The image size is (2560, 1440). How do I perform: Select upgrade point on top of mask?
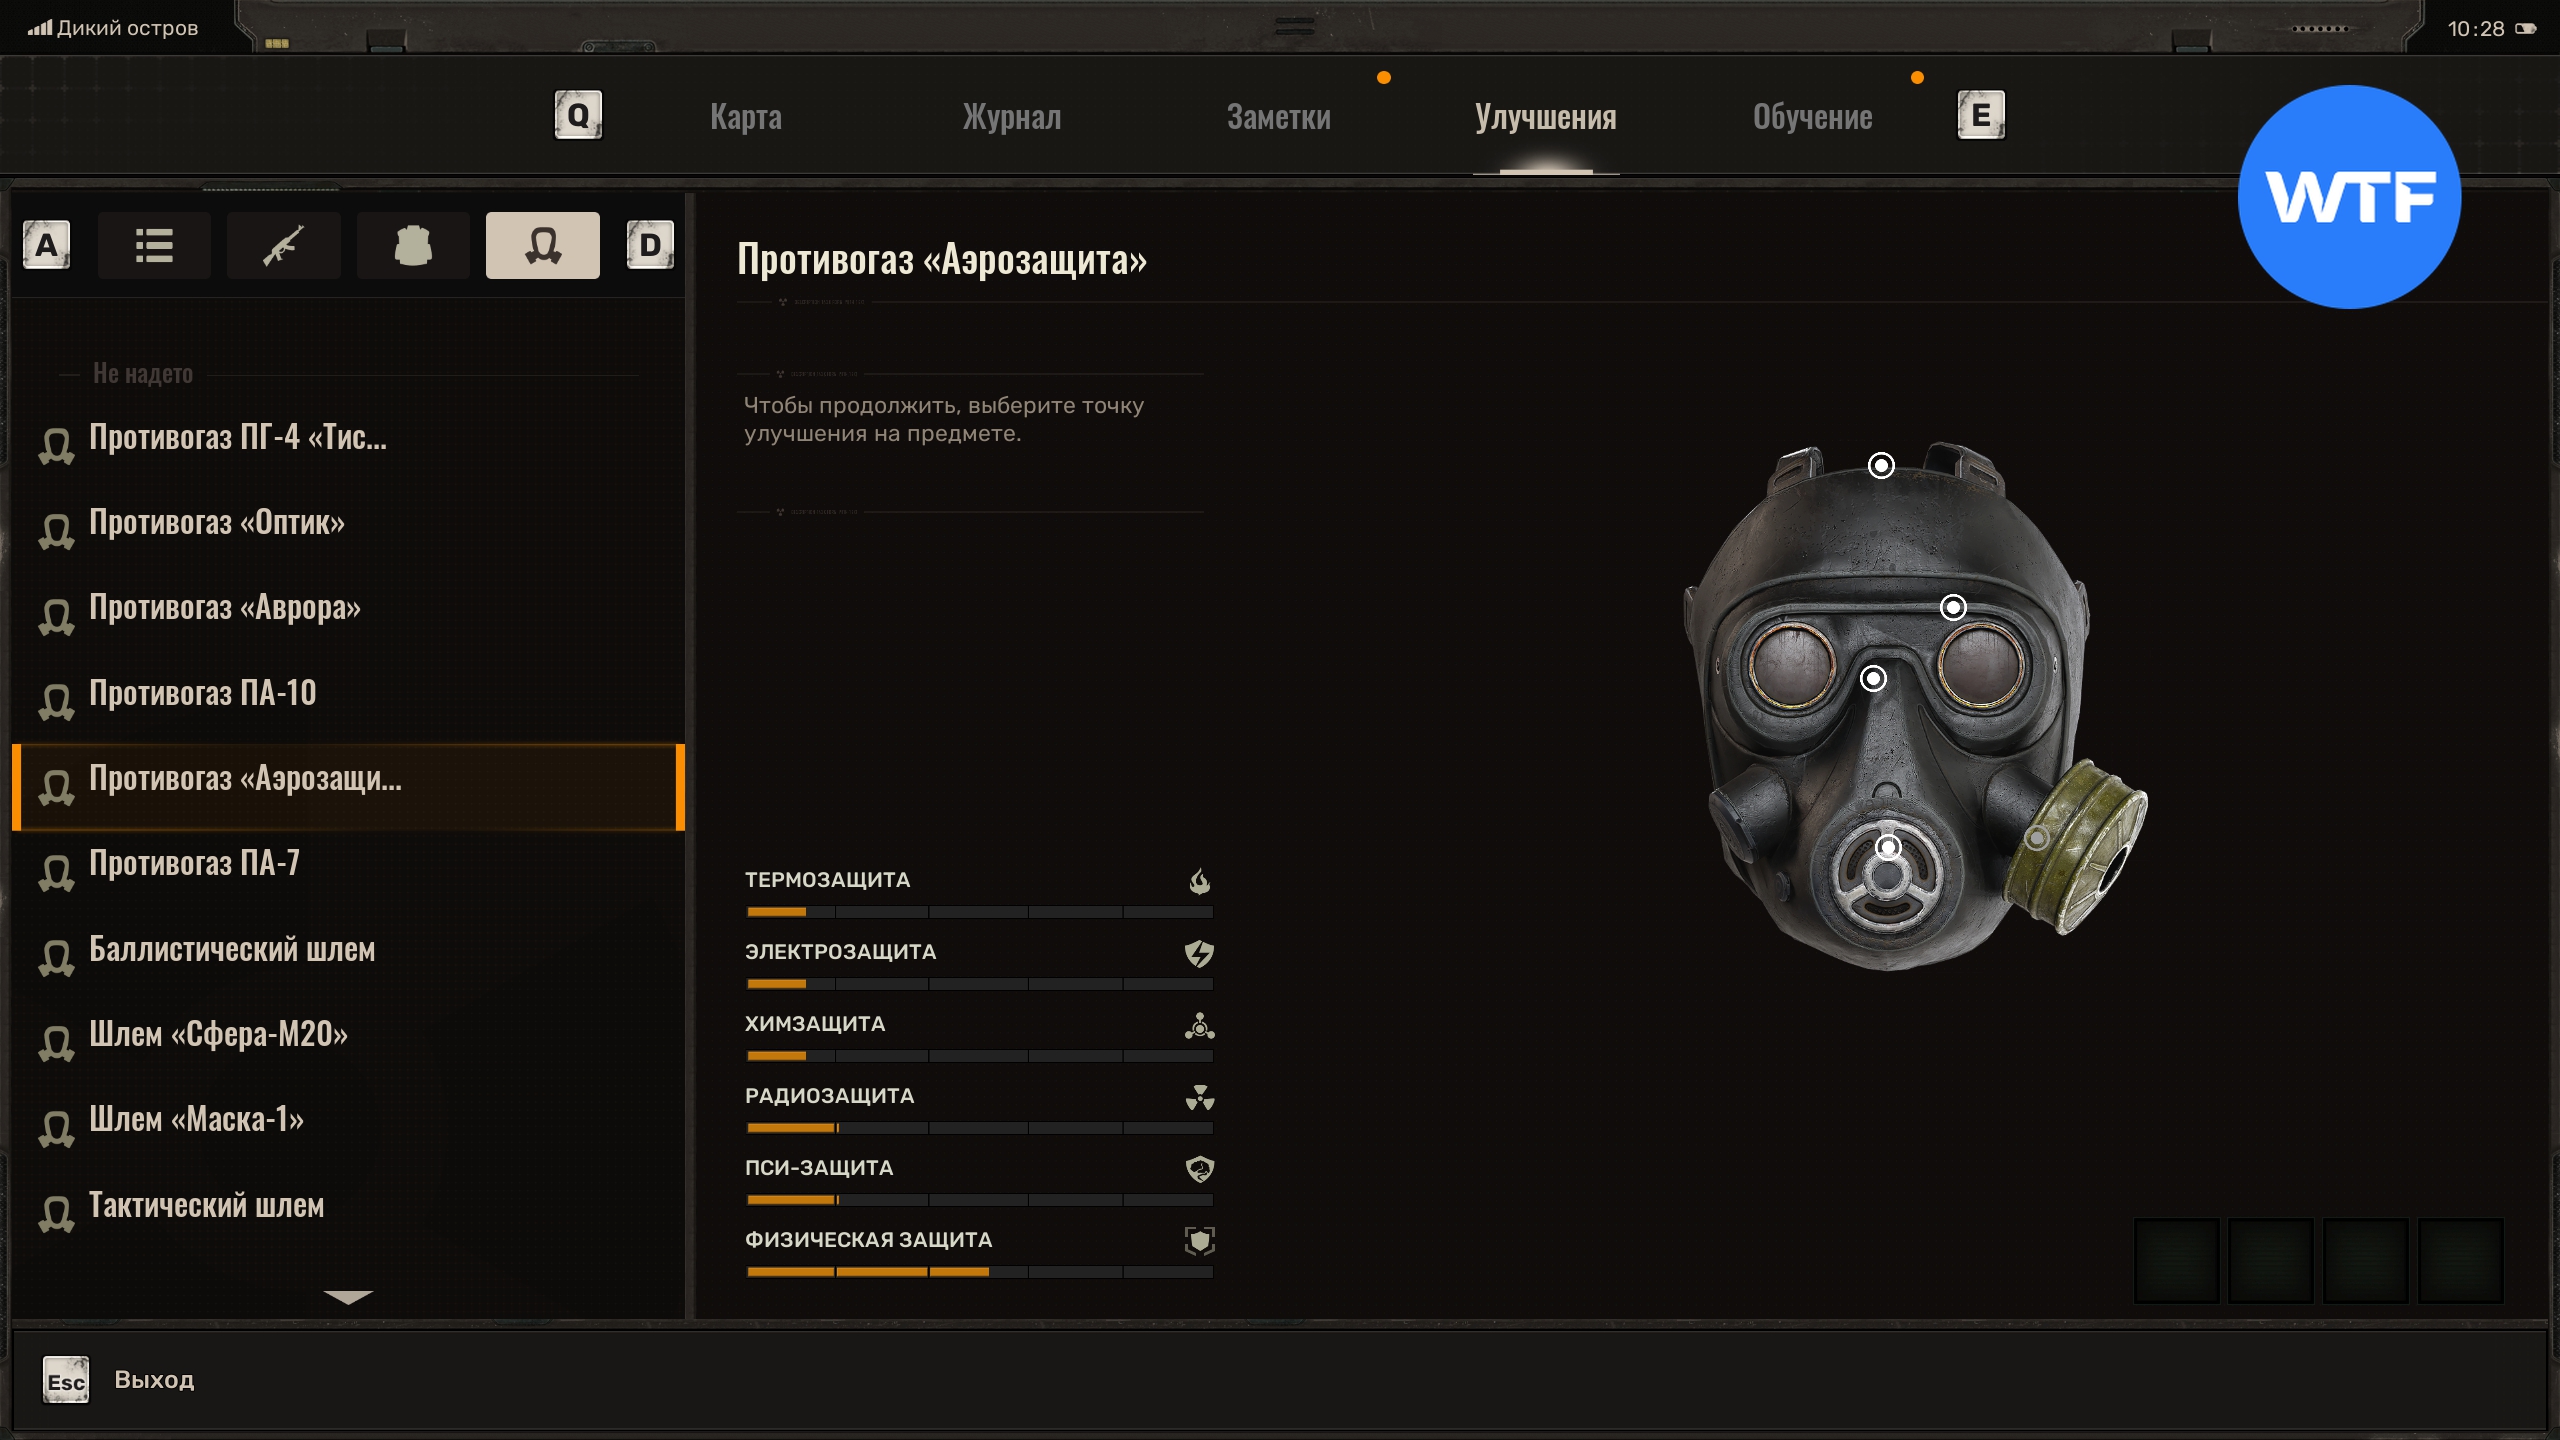1881,466
